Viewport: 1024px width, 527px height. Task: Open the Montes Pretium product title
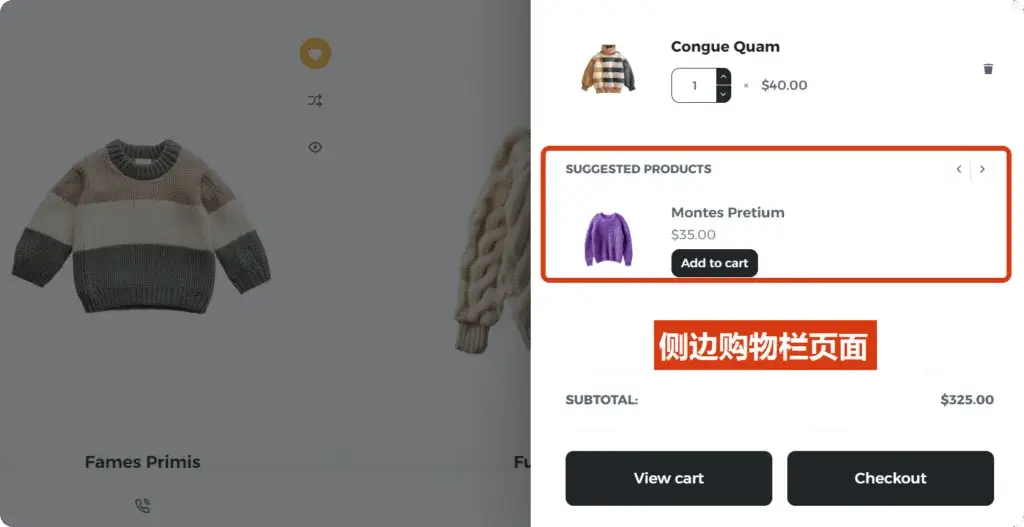(x=728, y=212)
